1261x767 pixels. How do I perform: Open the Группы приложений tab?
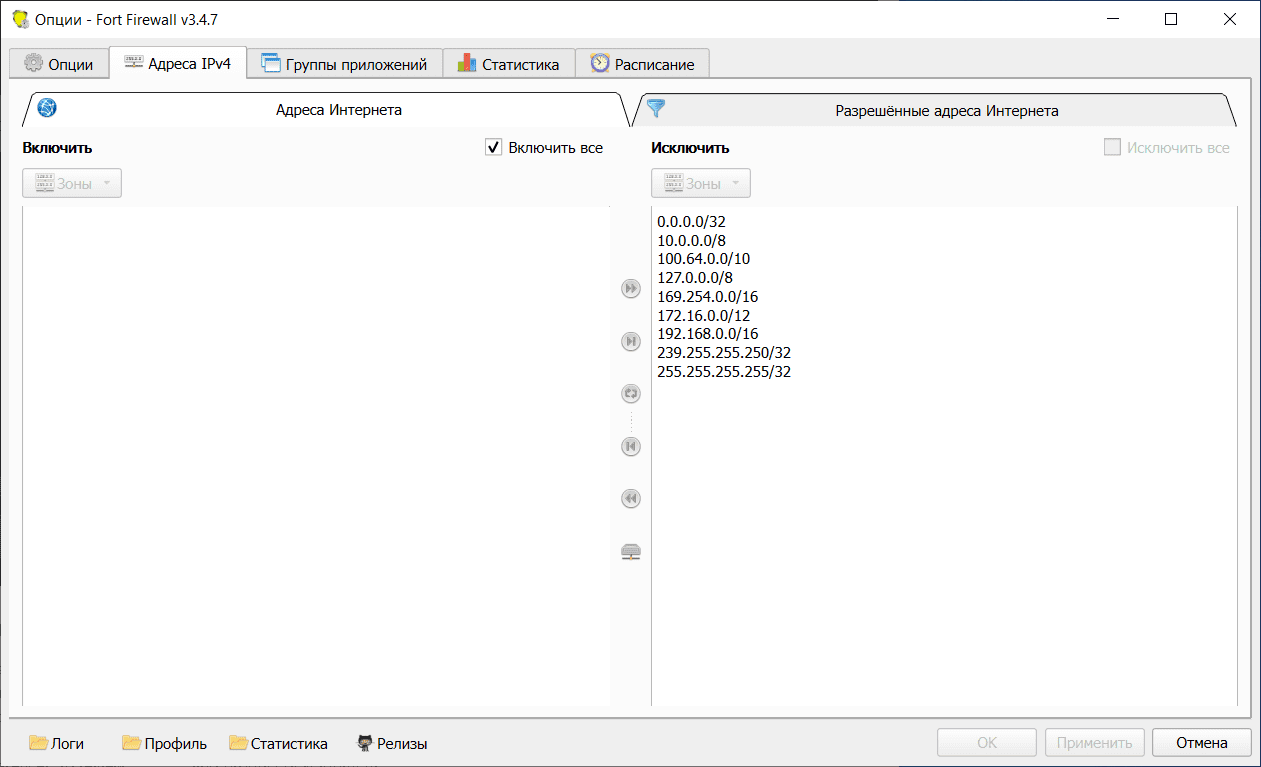click(x=345, y=64)
